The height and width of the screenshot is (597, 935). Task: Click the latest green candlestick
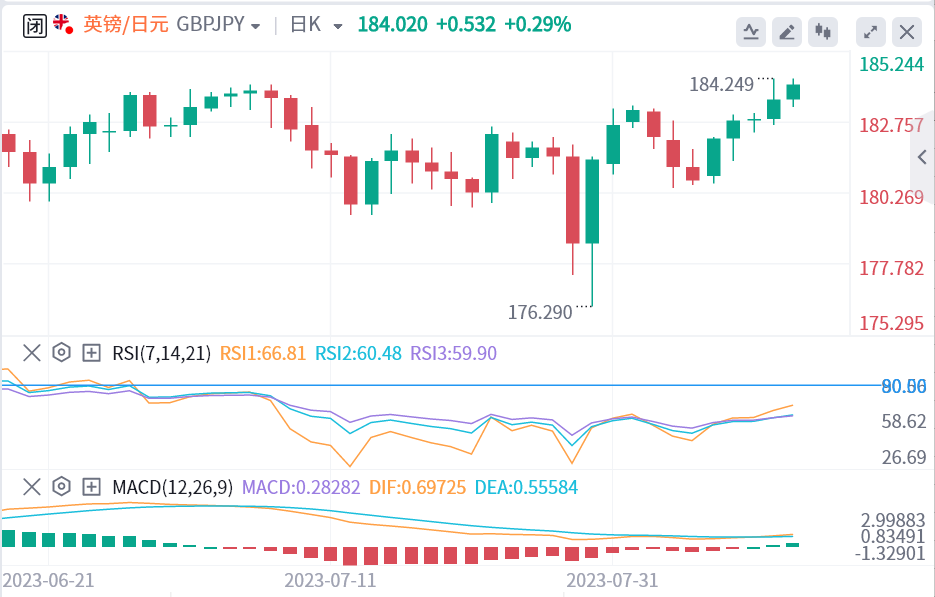[x=793, y=92]
